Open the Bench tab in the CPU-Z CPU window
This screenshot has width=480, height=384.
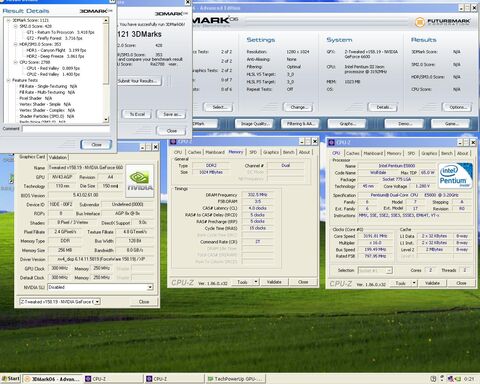tap(447, 153)
